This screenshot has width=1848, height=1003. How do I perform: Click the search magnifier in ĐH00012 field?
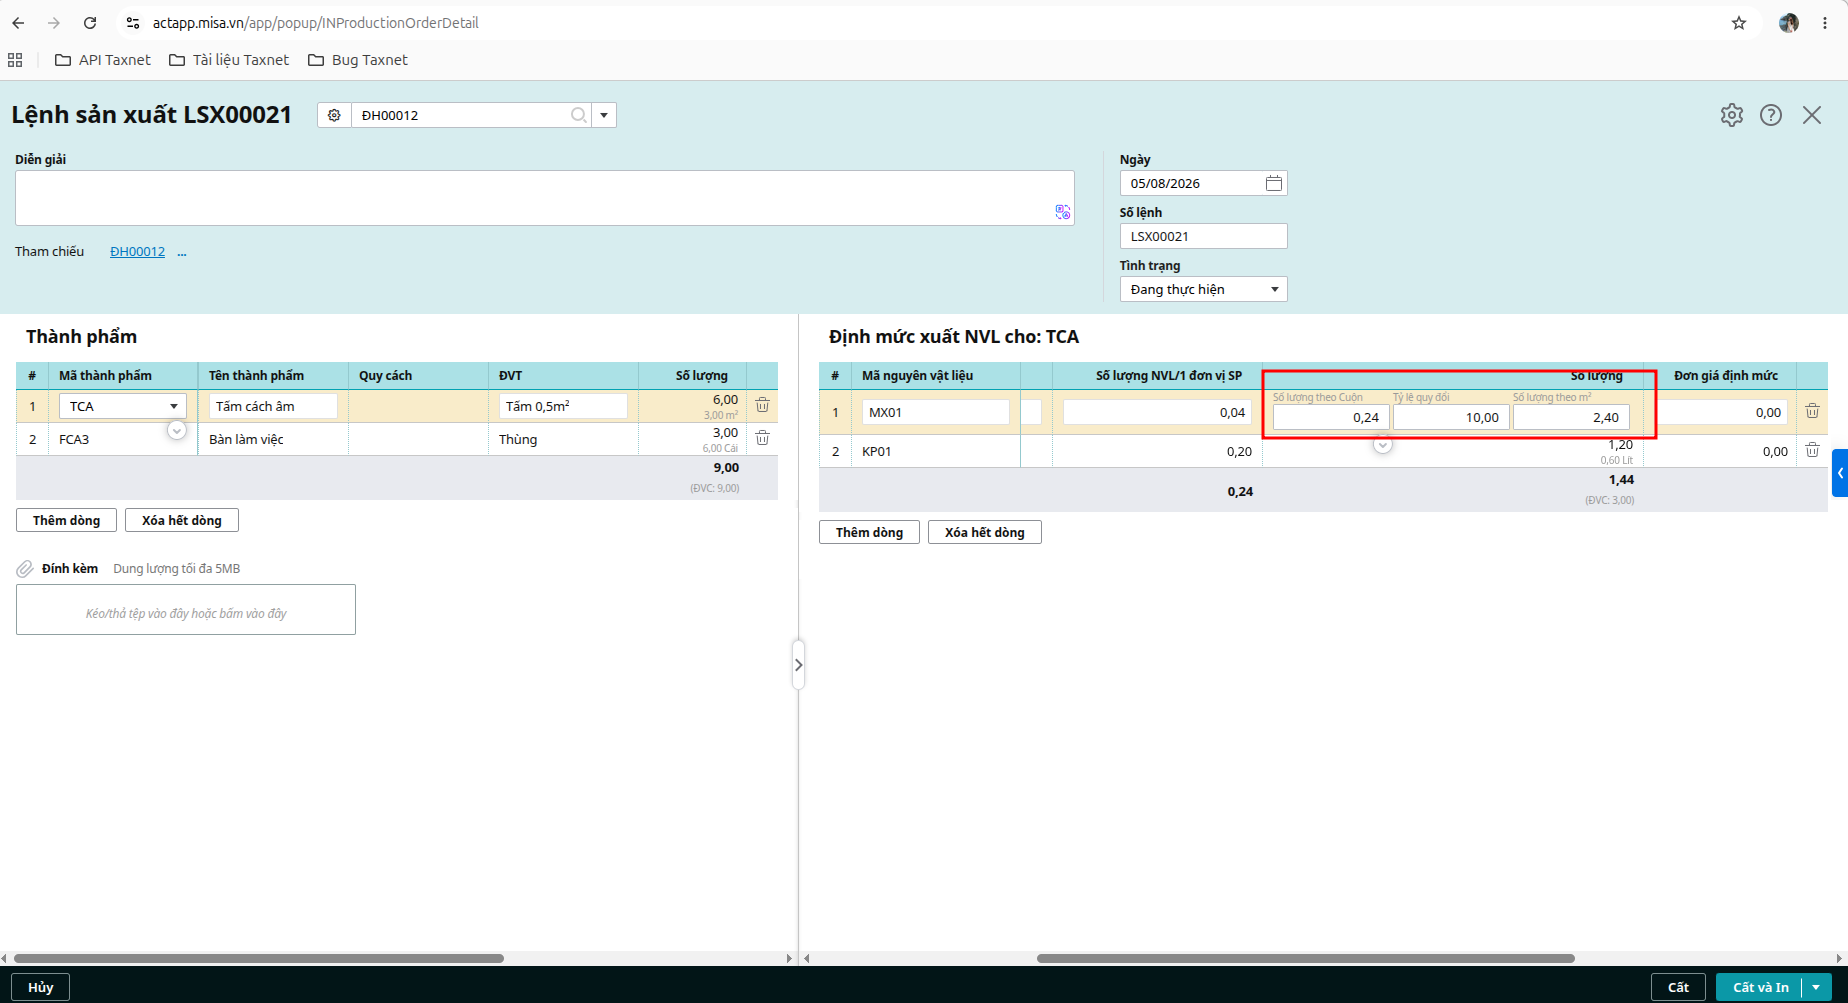pyautogui.click(x=579, y=115)
